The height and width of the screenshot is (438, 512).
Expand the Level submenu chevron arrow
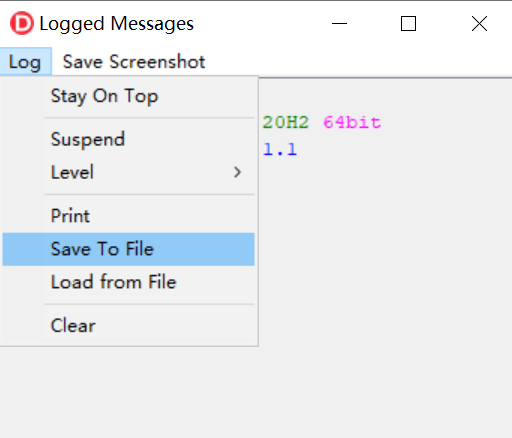coord(237,172)
